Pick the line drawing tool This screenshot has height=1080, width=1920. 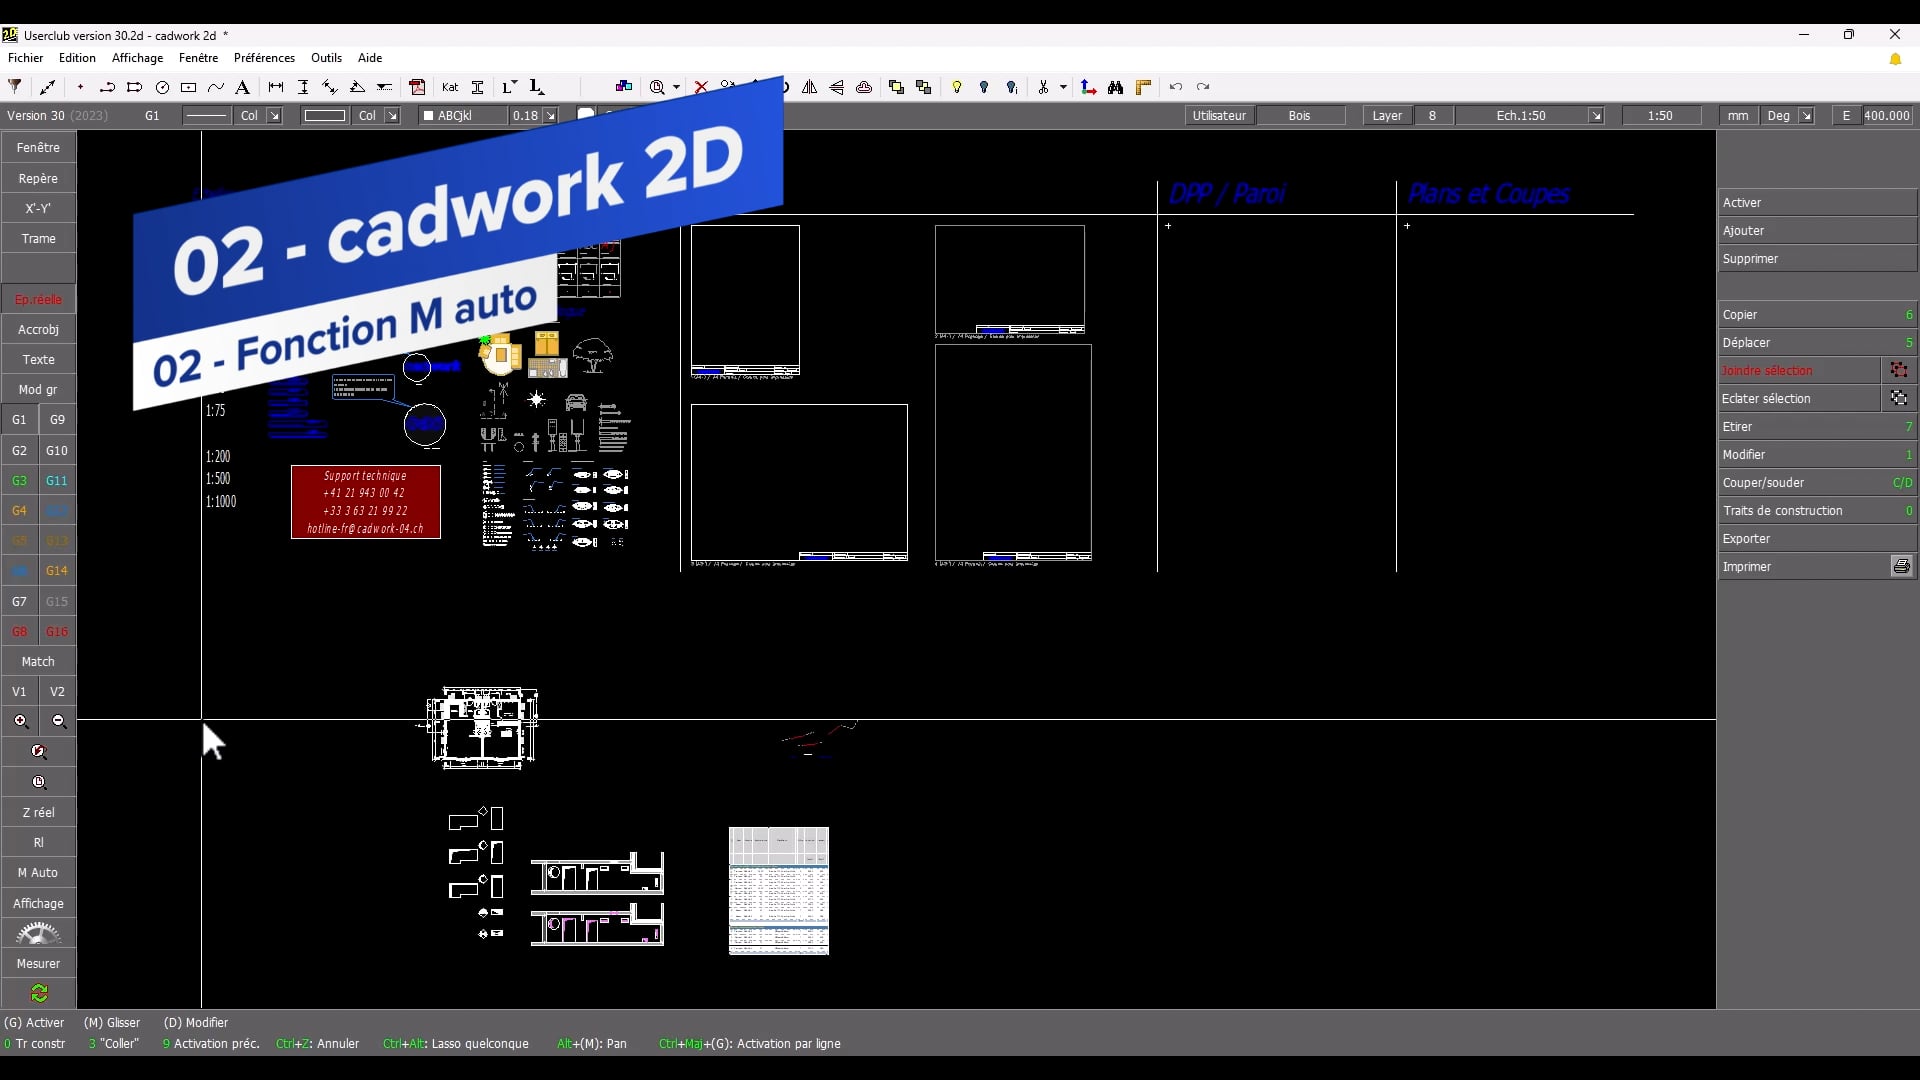tap(47, 87)
